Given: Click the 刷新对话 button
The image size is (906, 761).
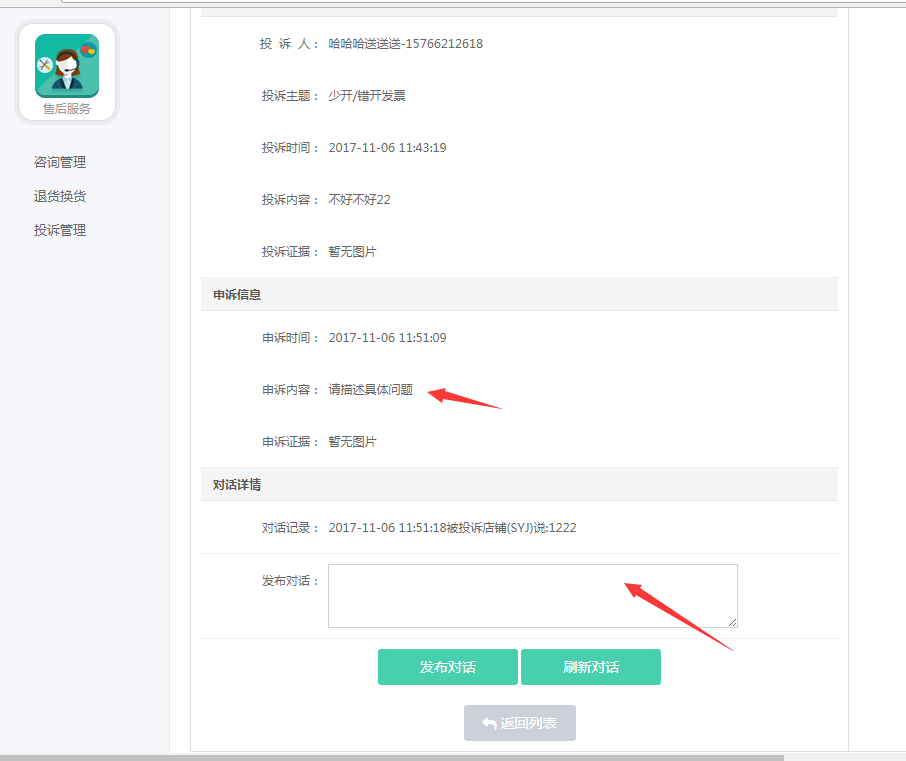Looking at the screenshot, I should [590, 667].
